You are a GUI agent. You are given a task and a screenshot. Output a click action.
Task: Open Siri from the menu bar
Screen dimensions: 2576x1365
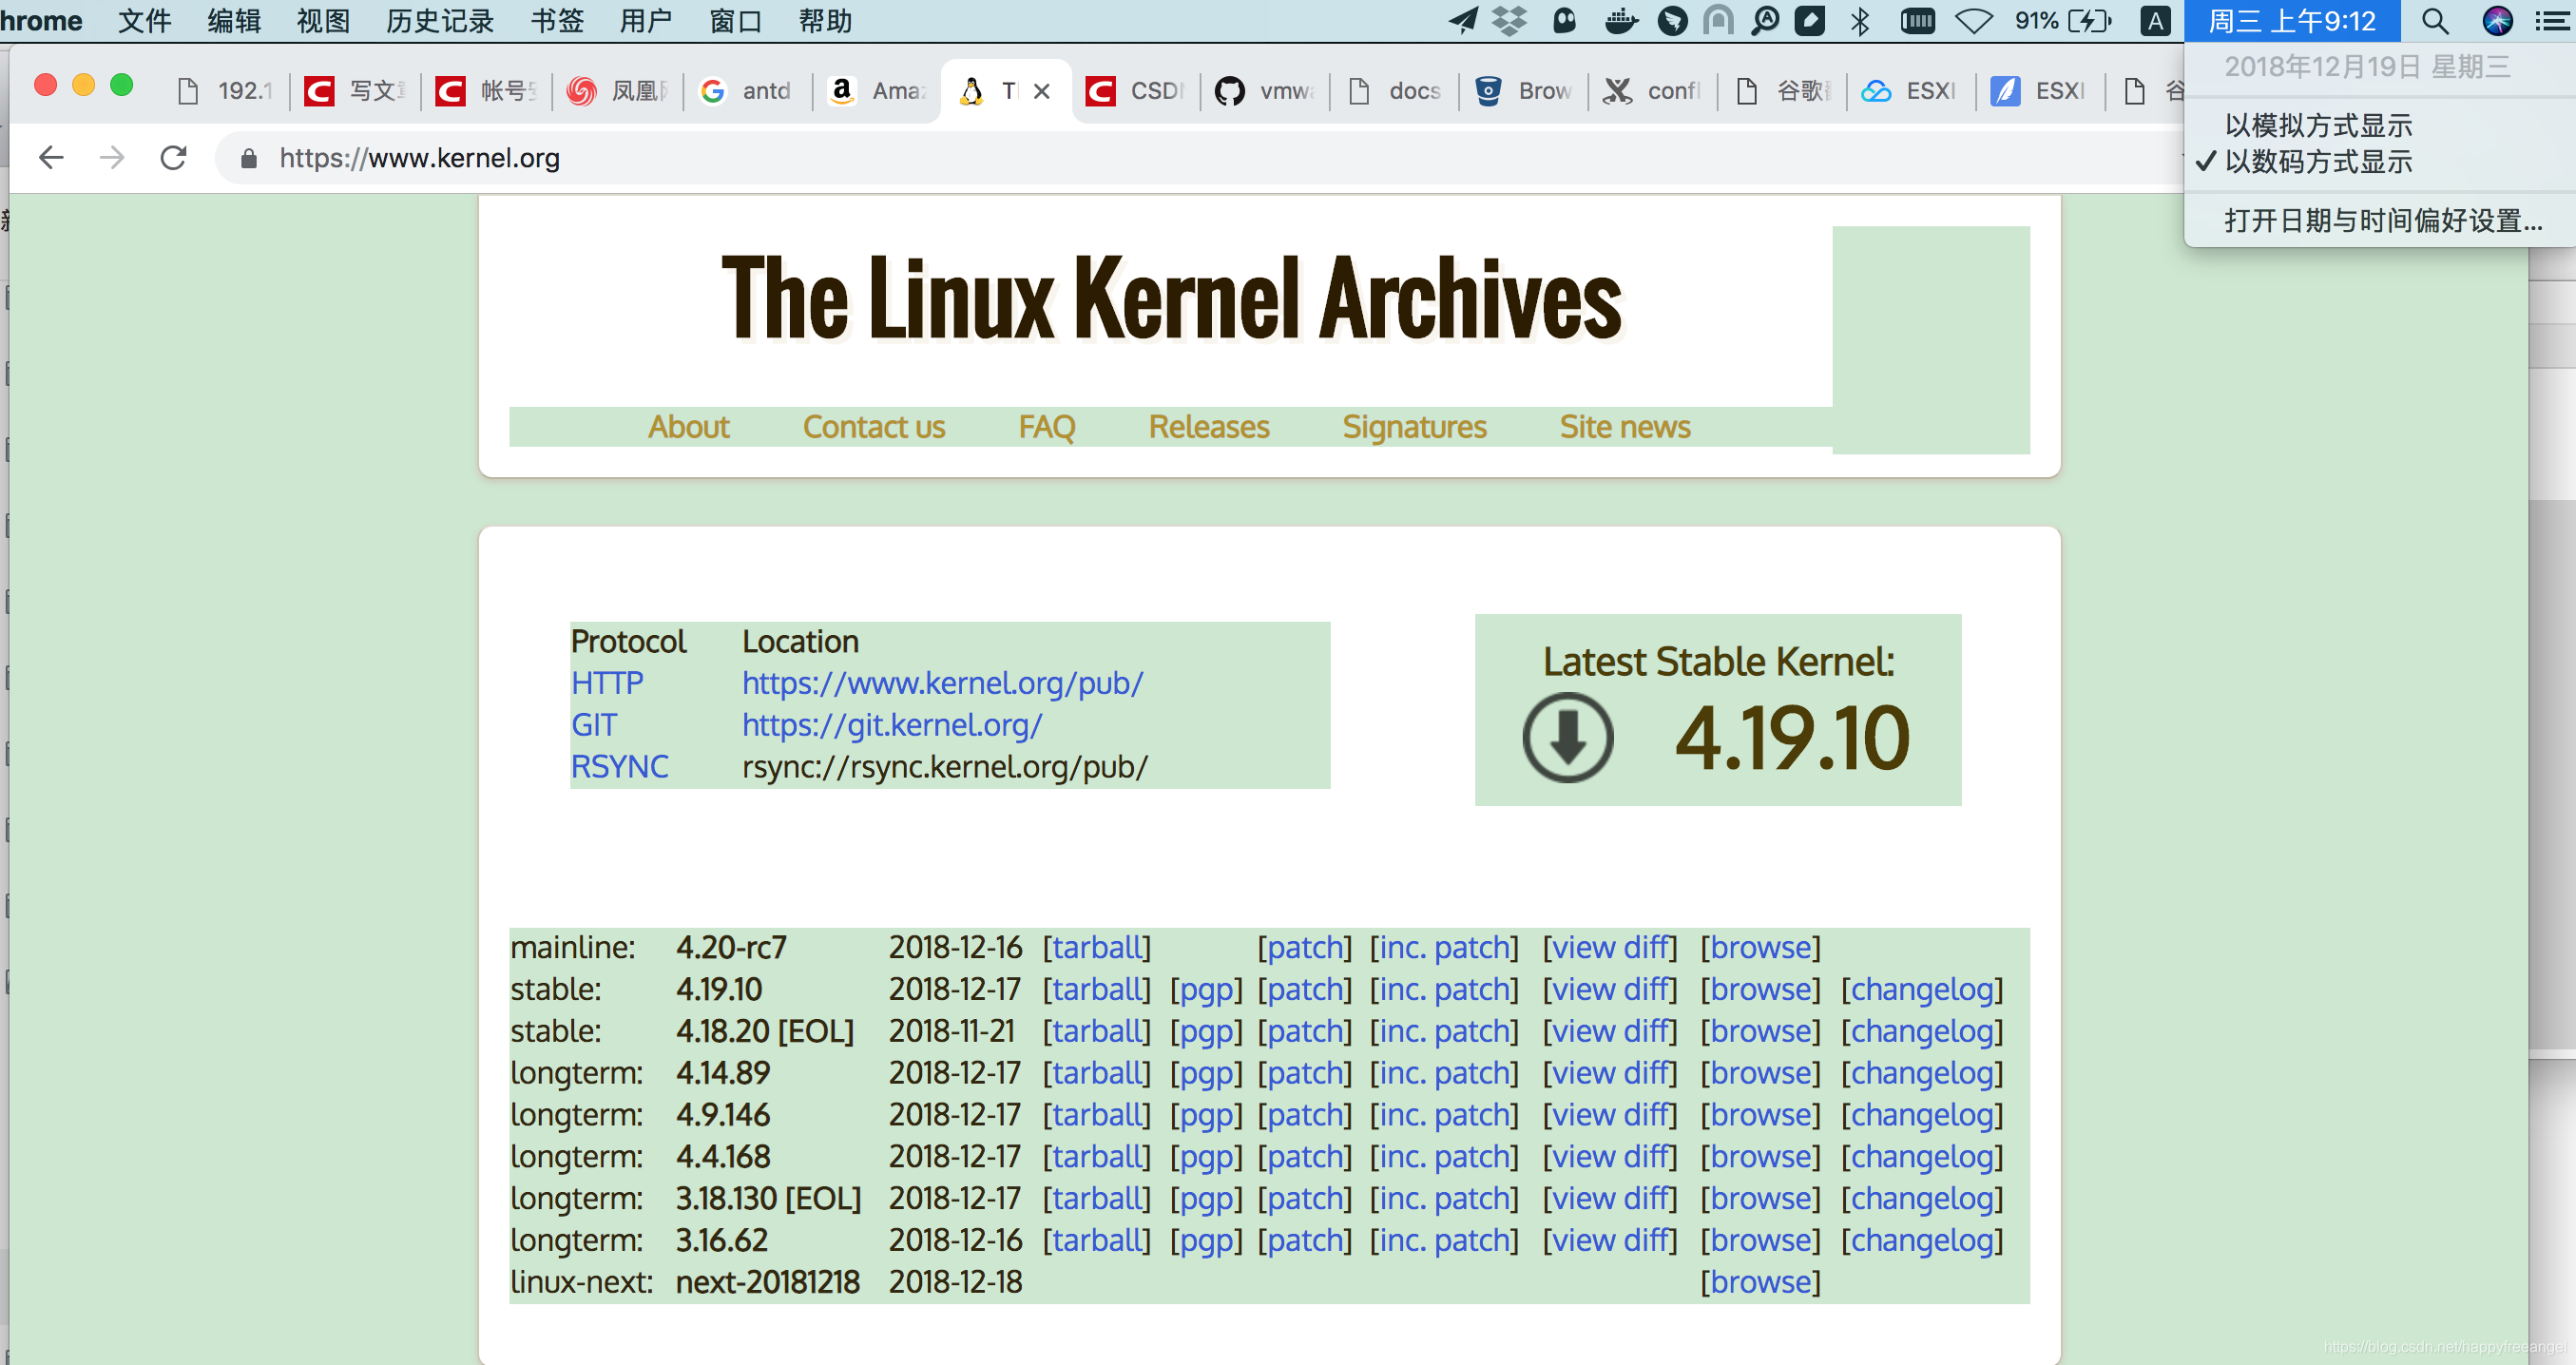point(2497,21)
